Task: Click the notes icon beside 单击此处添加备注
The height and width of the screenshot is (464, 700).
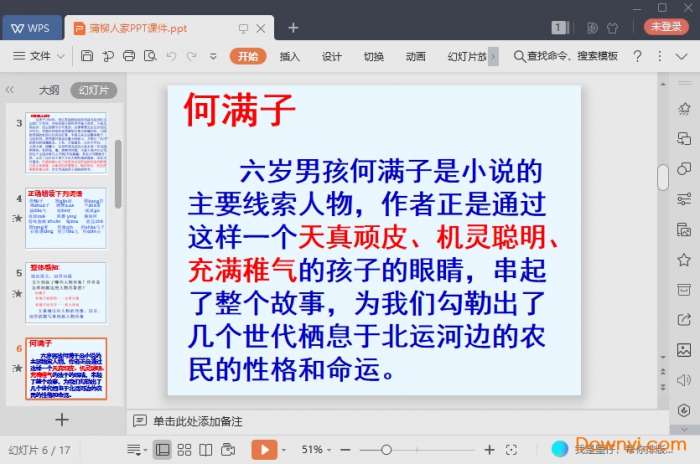Action: click(x=140, y=421)
